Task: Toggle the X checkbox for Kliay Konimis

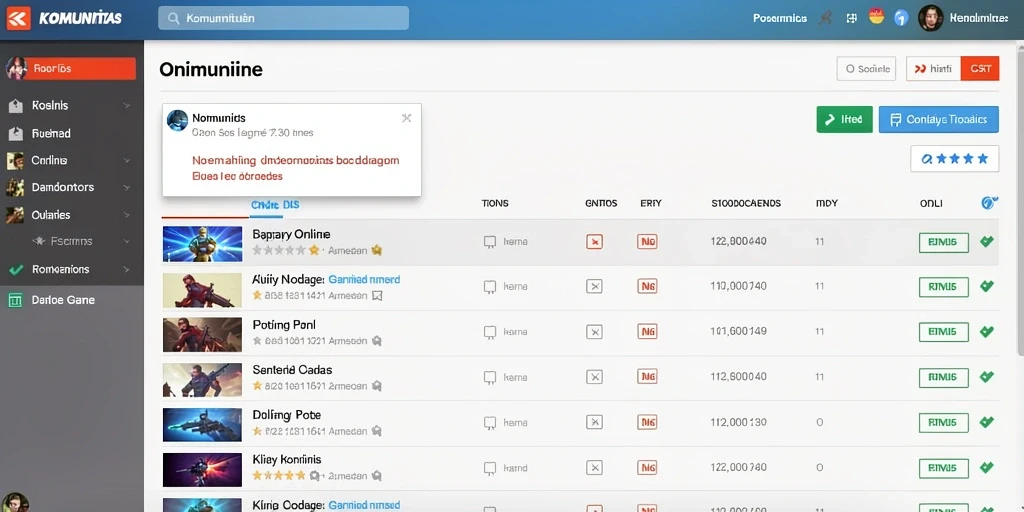Action: click(594, 468)
